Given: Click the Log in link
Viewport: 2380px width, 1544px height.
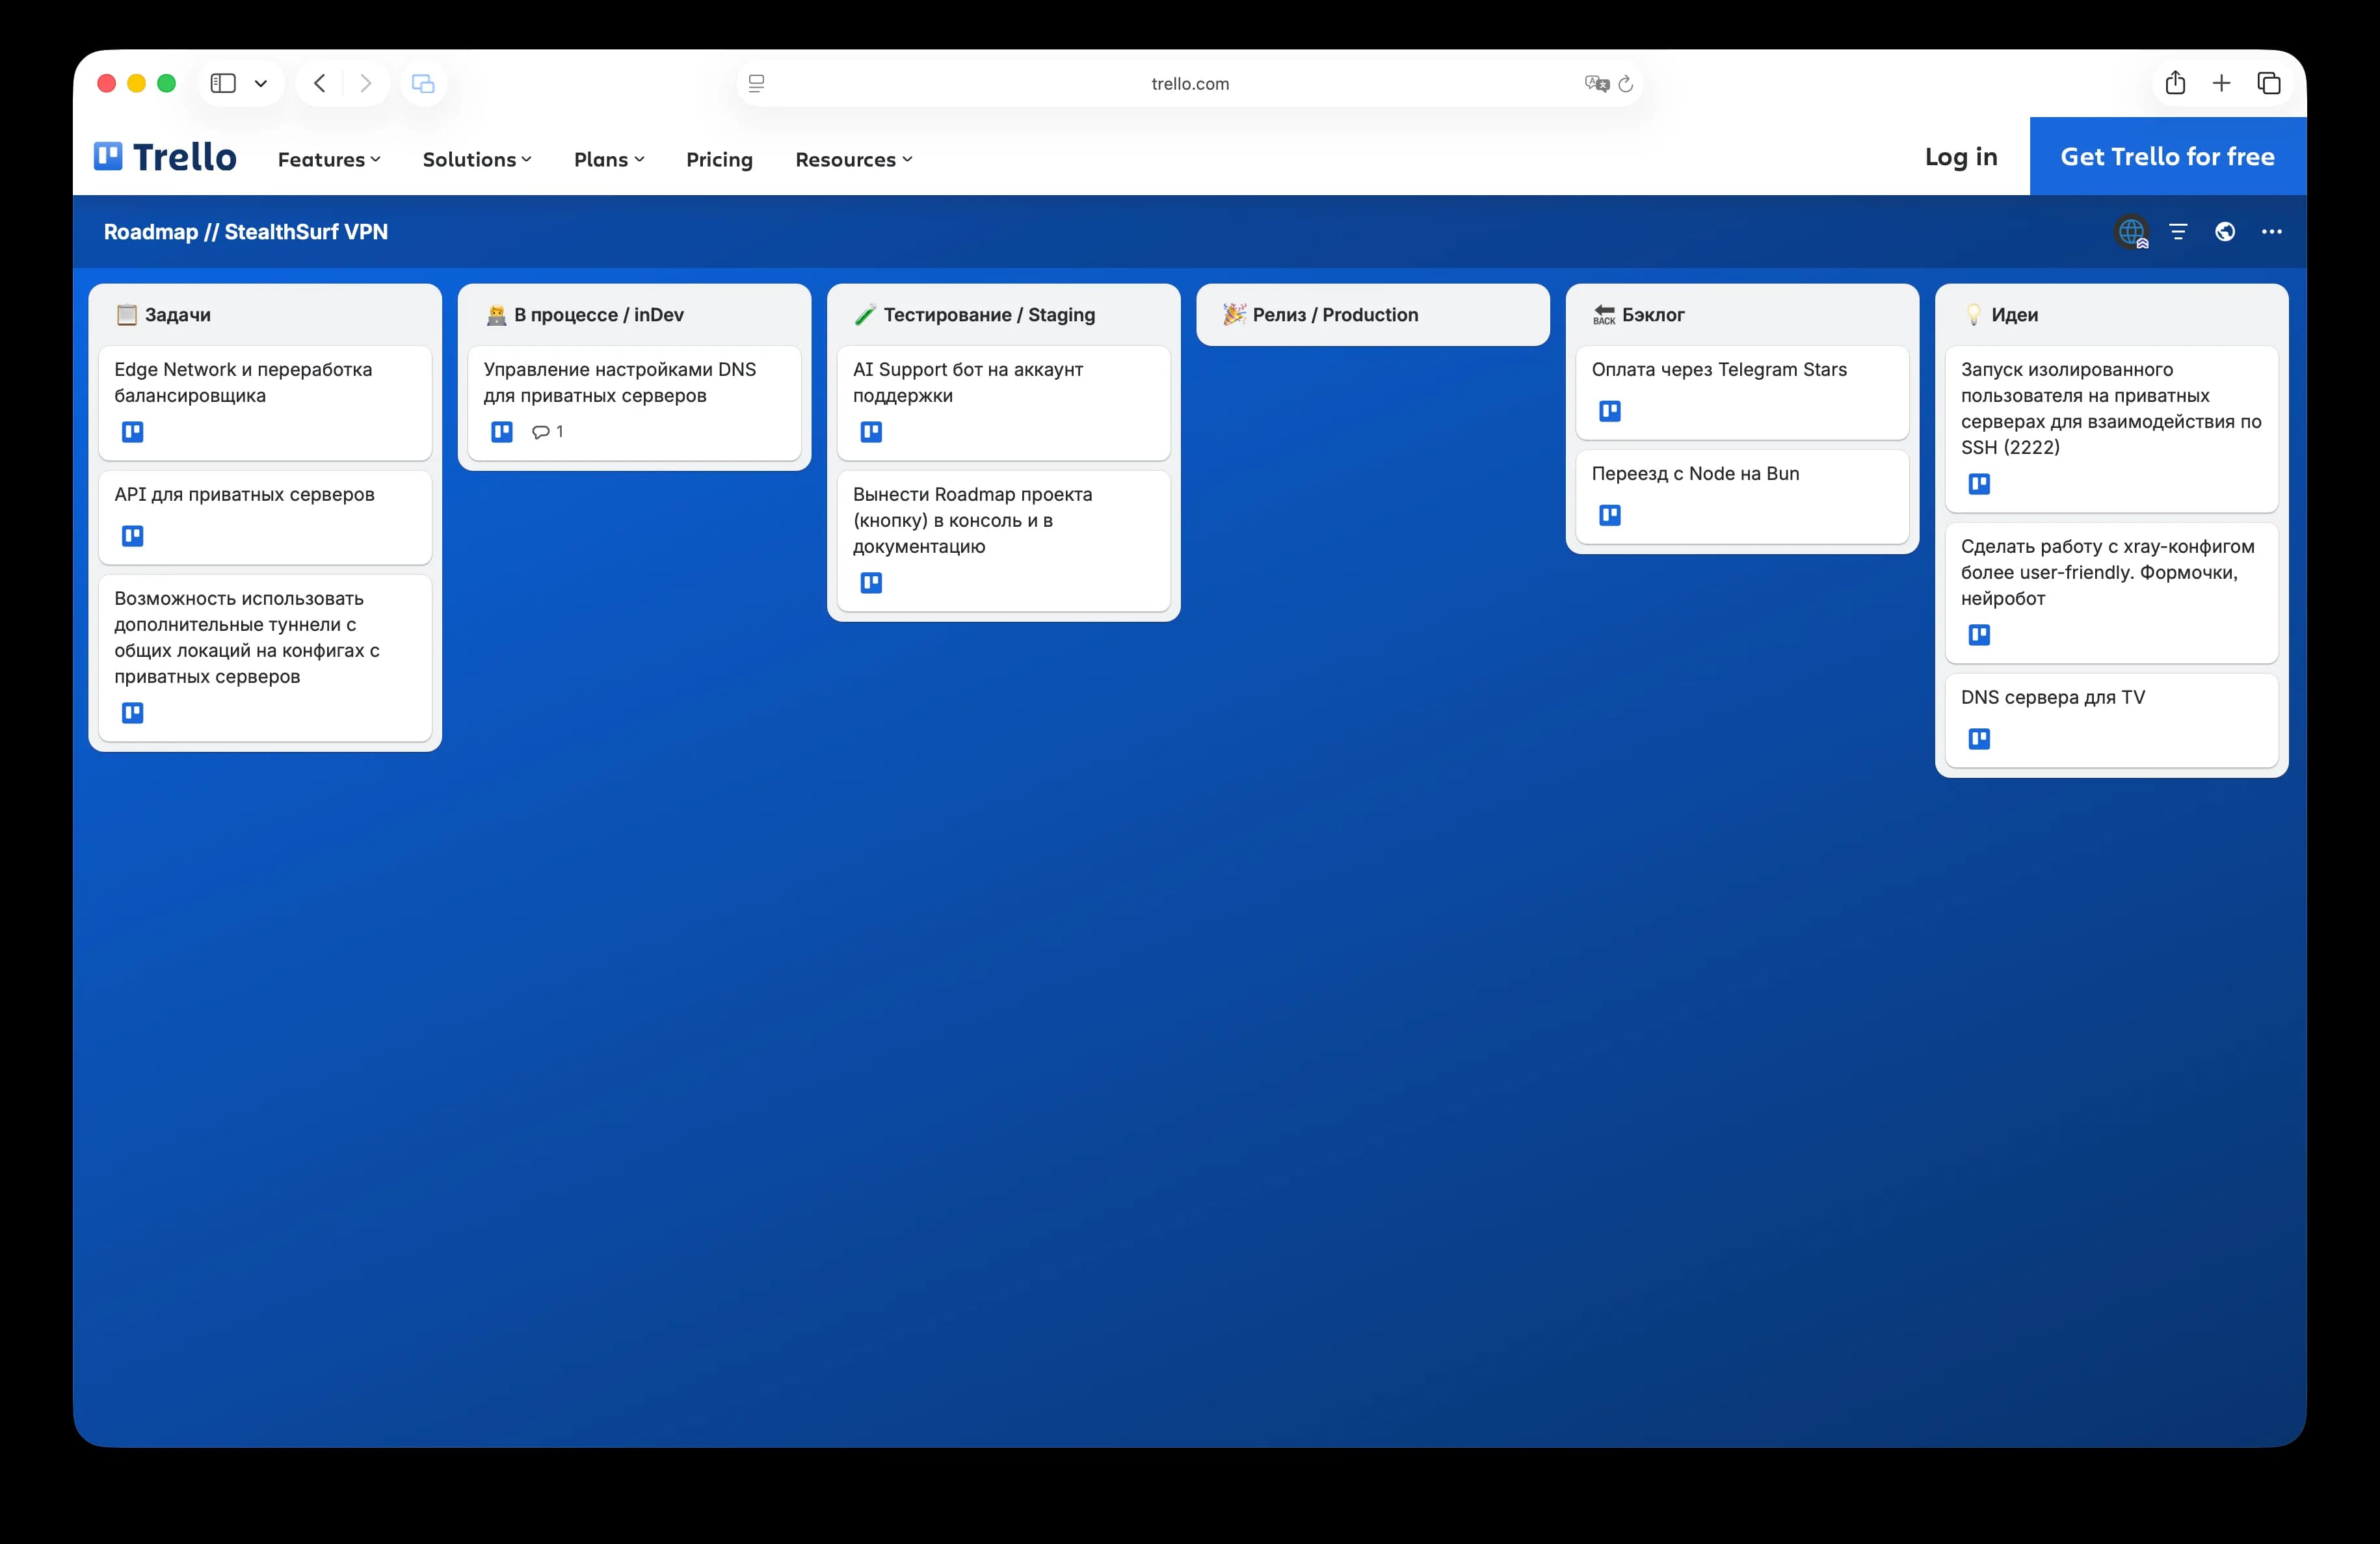Looking at the screenshot, I should [1961, 156].
